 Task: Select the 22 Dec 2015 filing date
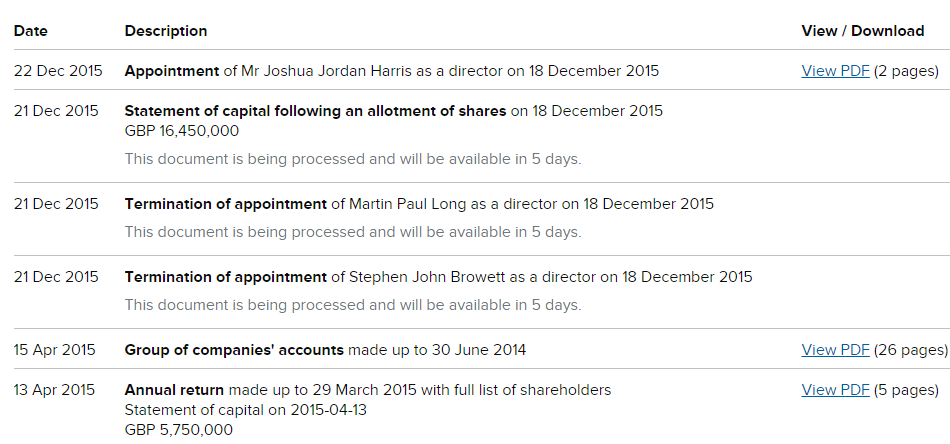coord(58,71)
